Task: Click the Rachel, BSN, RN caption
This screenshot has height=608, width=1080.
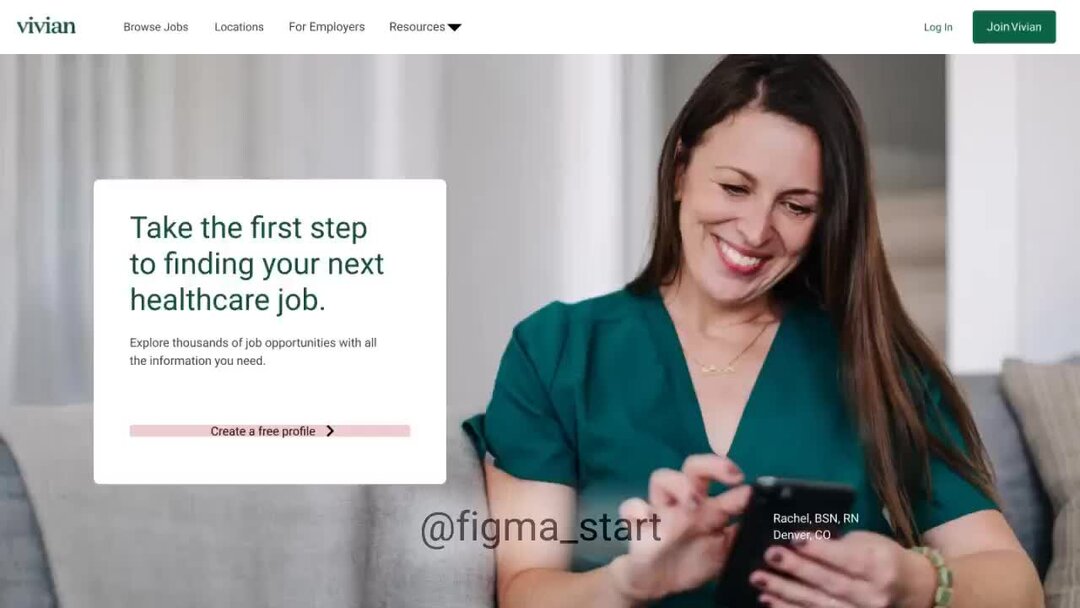Action: (x=816, y=518)
